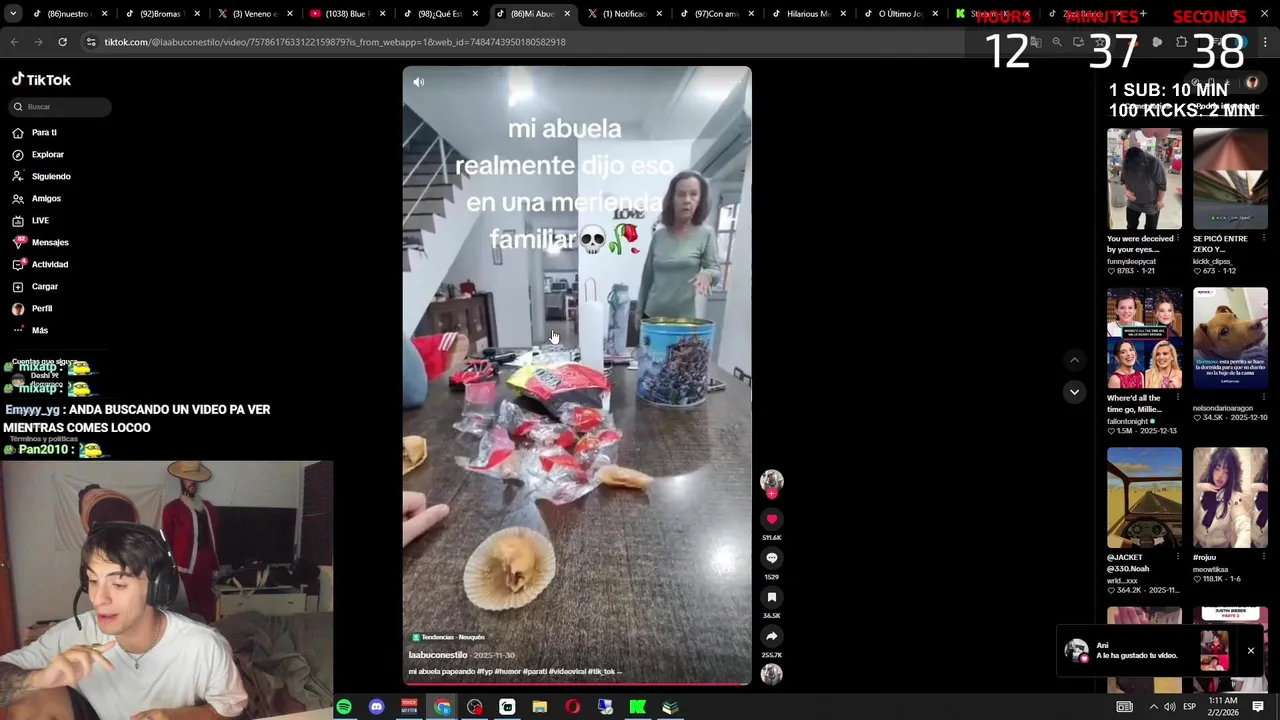Open the sound disc below the share button

[x=771, y=674]
